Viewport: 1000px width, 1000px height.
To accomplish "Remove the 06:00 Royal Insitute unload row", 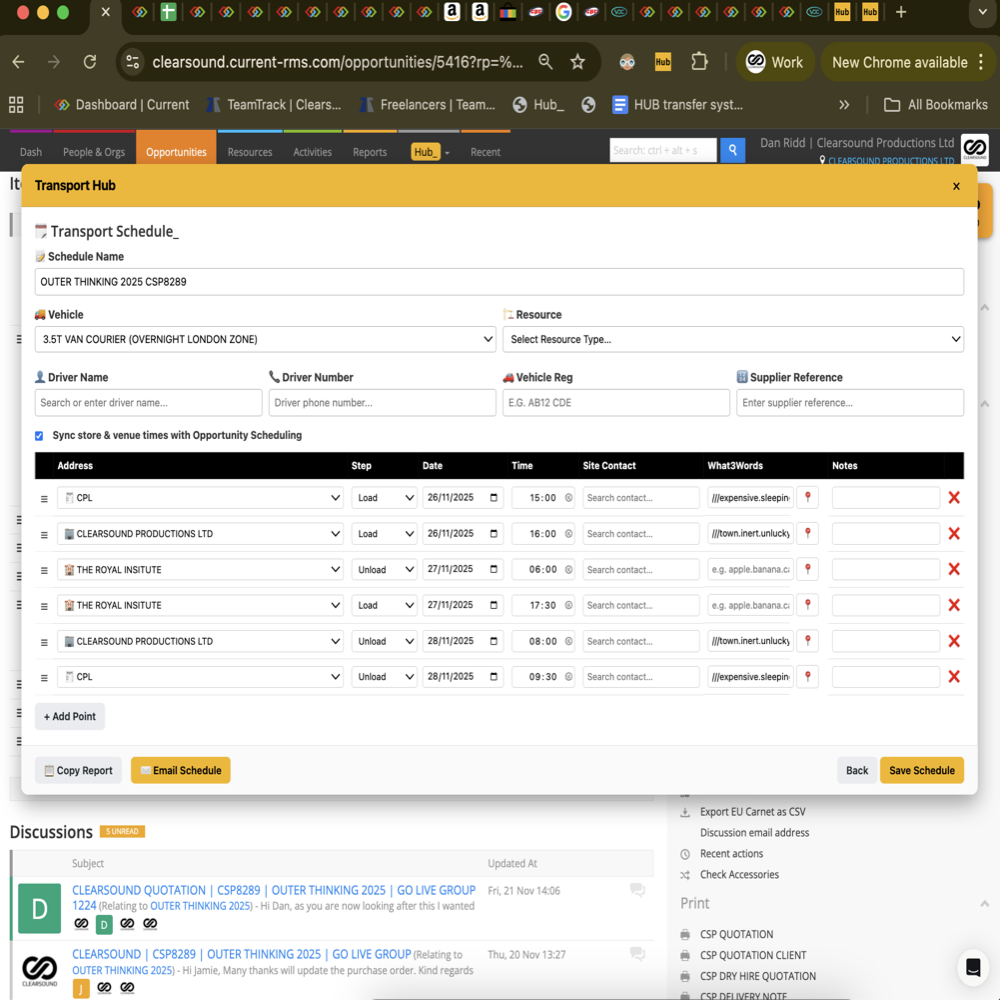I will (953, 569).
